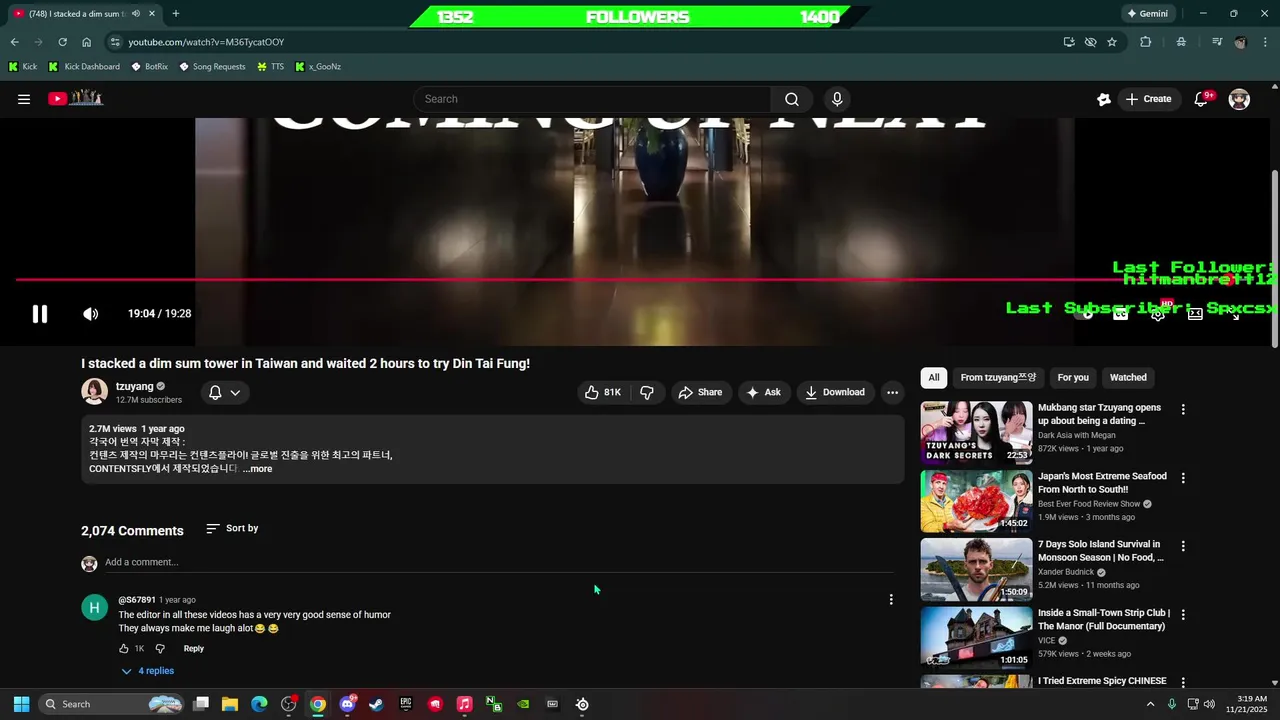The height and width of the screenshot is (720, 1280).
Task: Dislike the video with thumbs down
Action: [647, 392]
